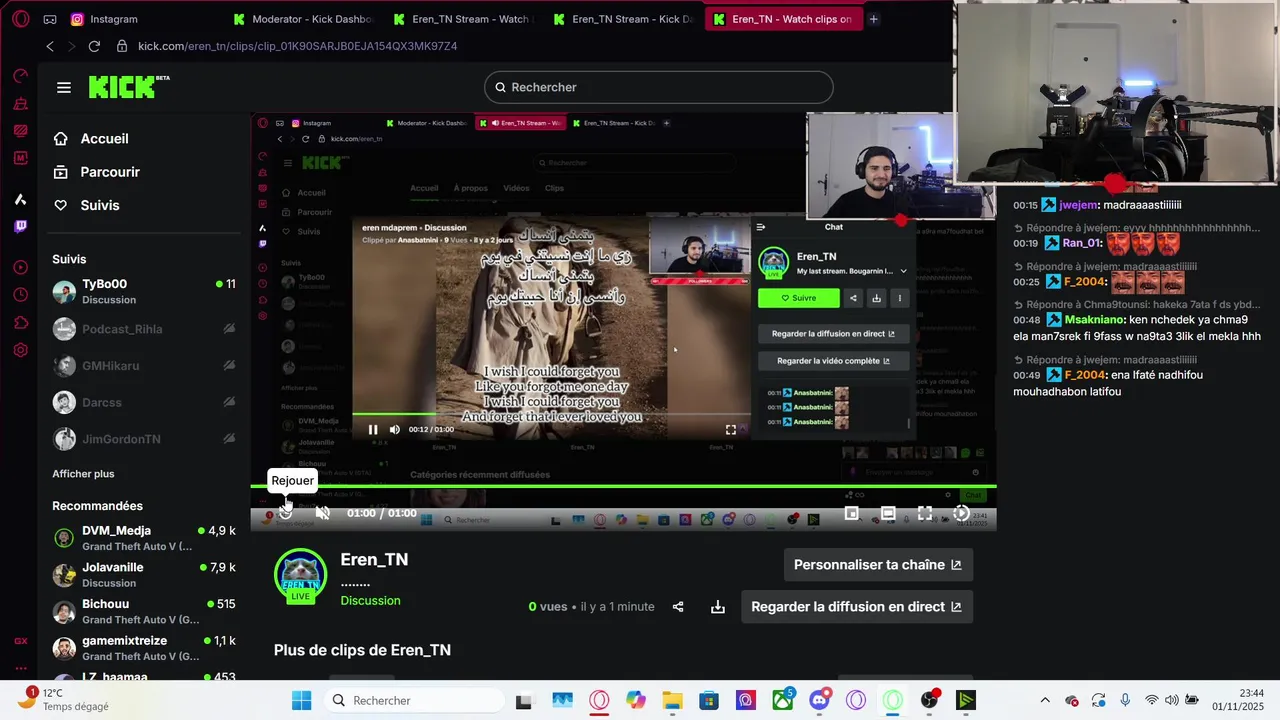Switch to Moderator - Kick Dashboard tab
This screenshot has width=1280, height=720.
[301, 19]
